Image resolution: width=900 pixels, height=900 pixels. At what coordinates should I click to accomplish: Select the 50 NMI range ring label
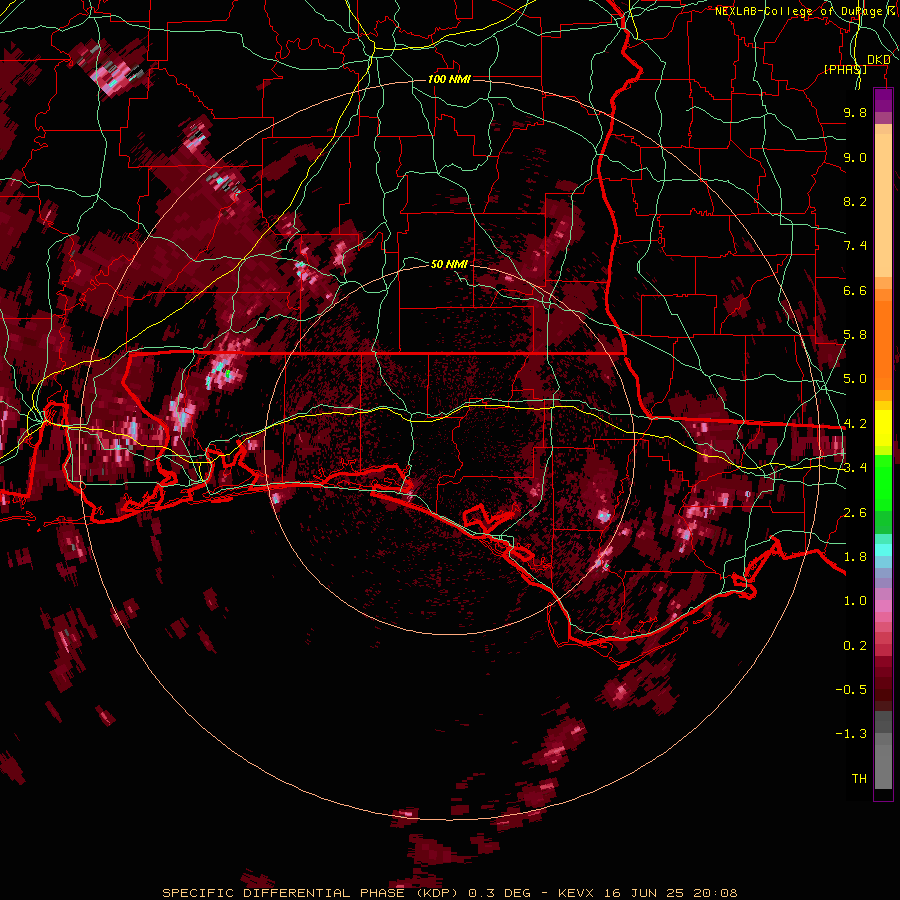[x=449, y=264]
